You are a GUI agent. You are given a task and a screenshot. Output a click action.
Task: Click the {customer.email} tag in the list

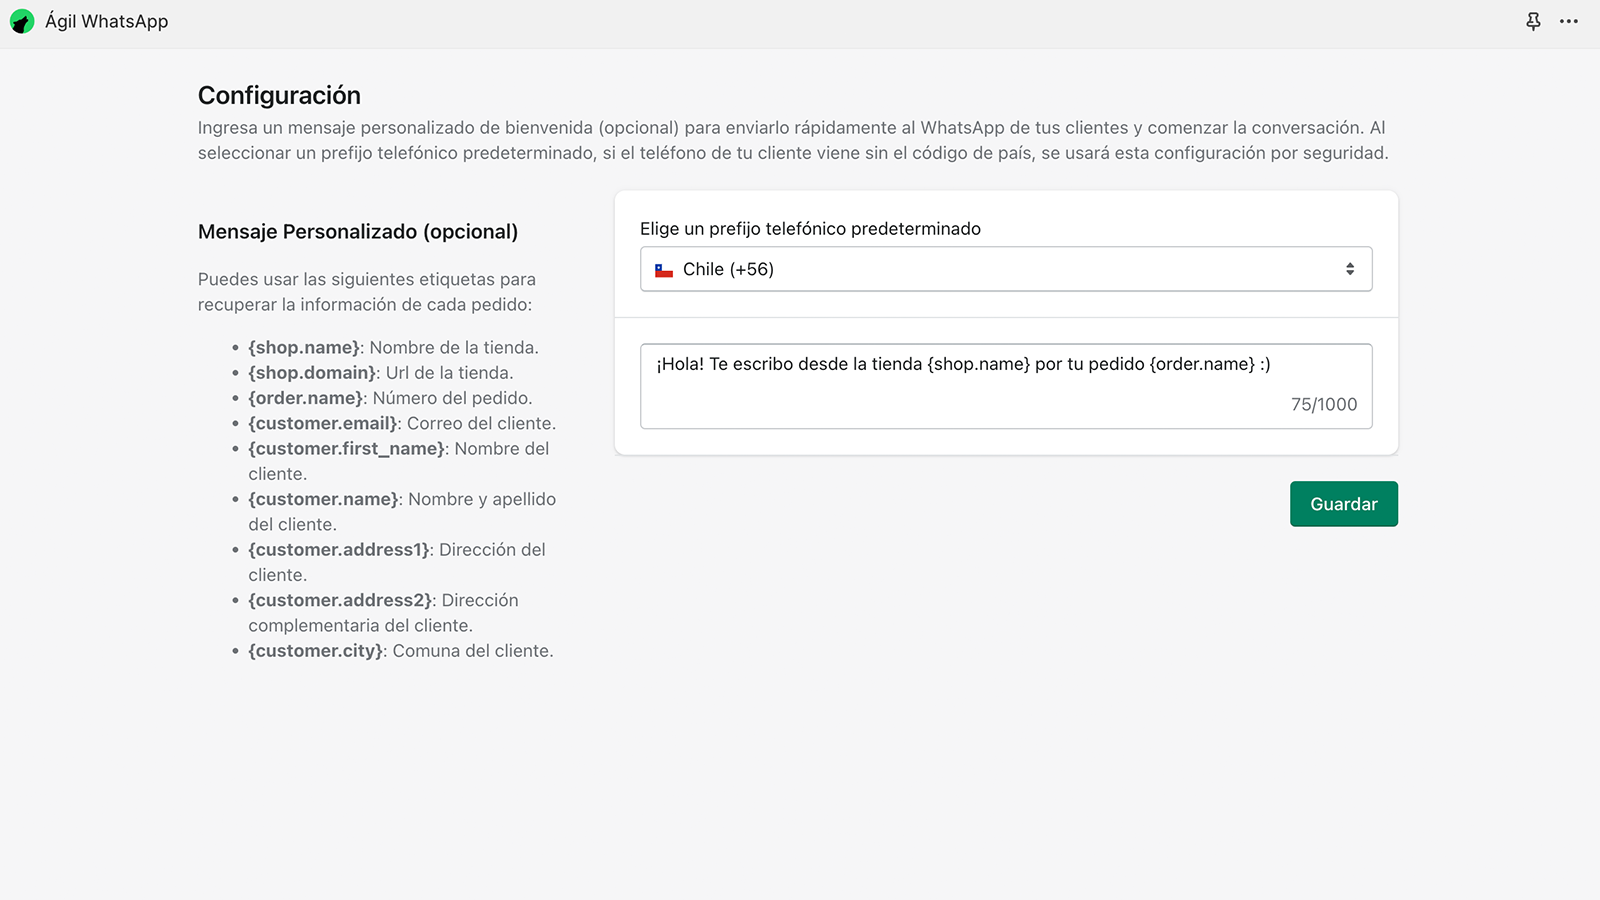[x=323, y=423]
